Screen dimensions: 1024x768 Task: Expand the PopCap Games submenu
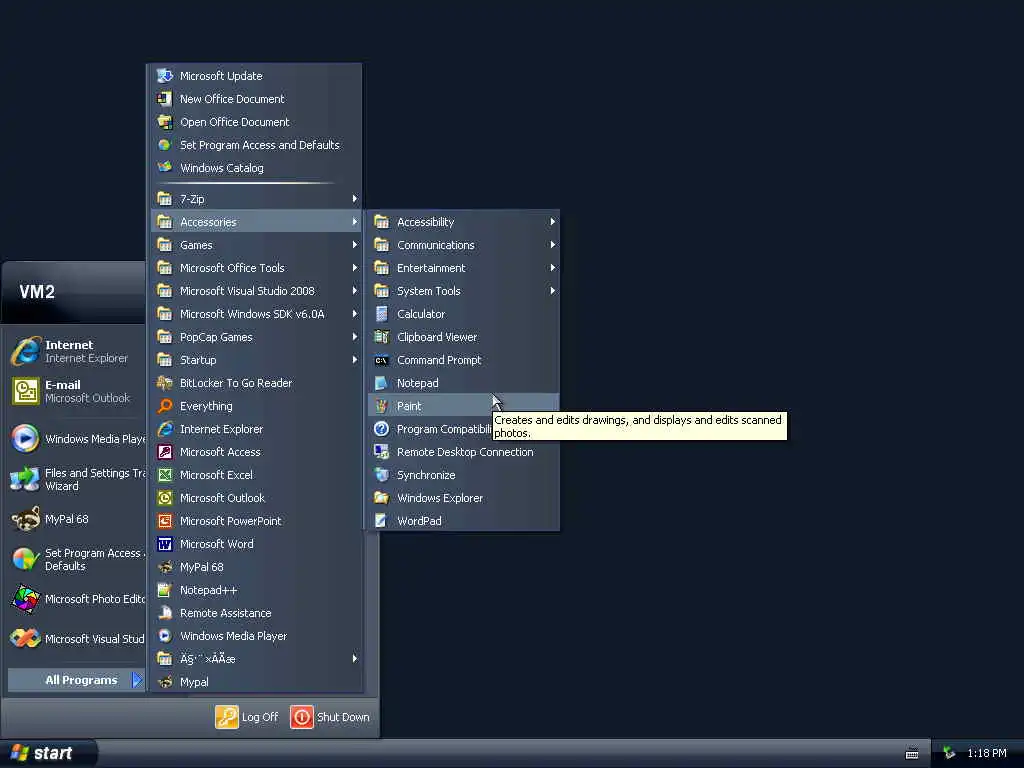(x=257, y=337)
